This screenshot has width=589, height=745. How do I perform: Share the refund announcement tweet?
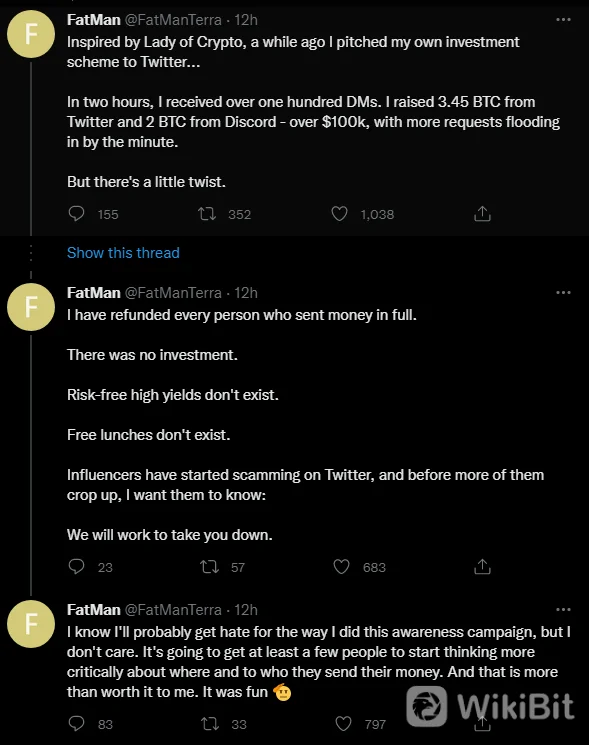(482, 566)
